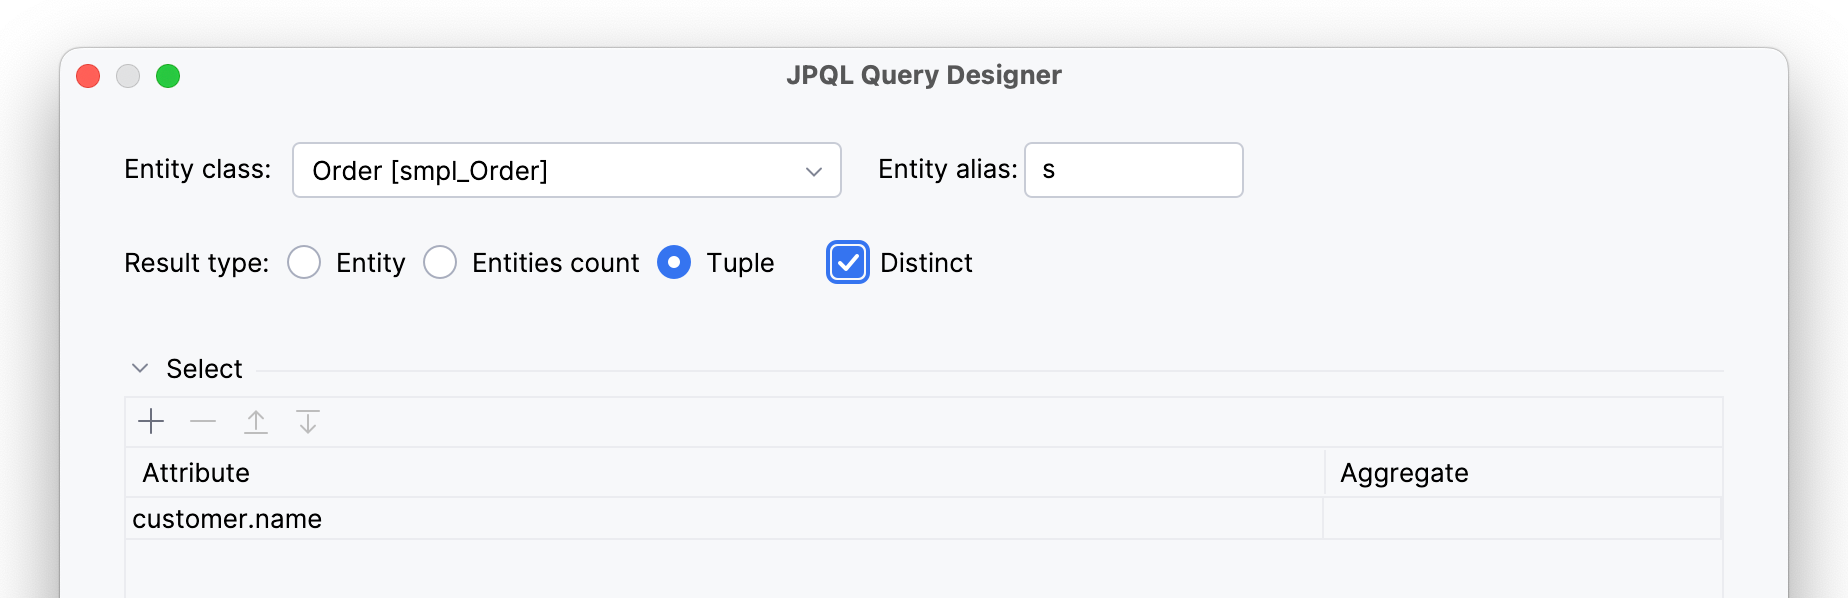Open the Entity class dropdown
1848x598 pixels.
[566, 171]
